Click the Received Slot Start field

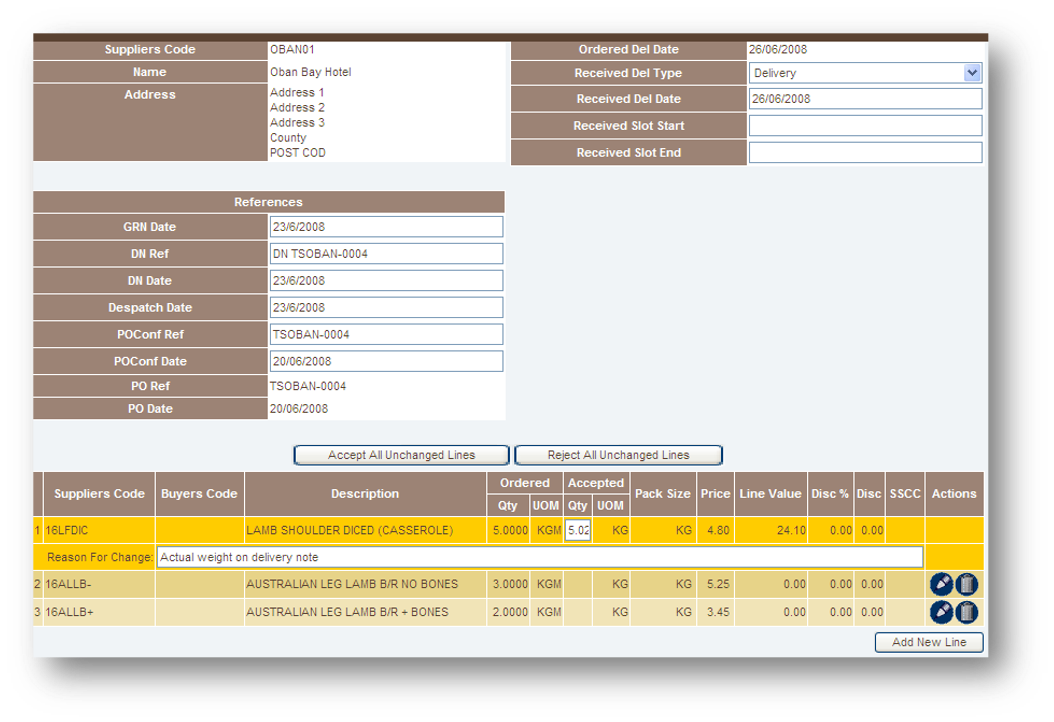865,126
